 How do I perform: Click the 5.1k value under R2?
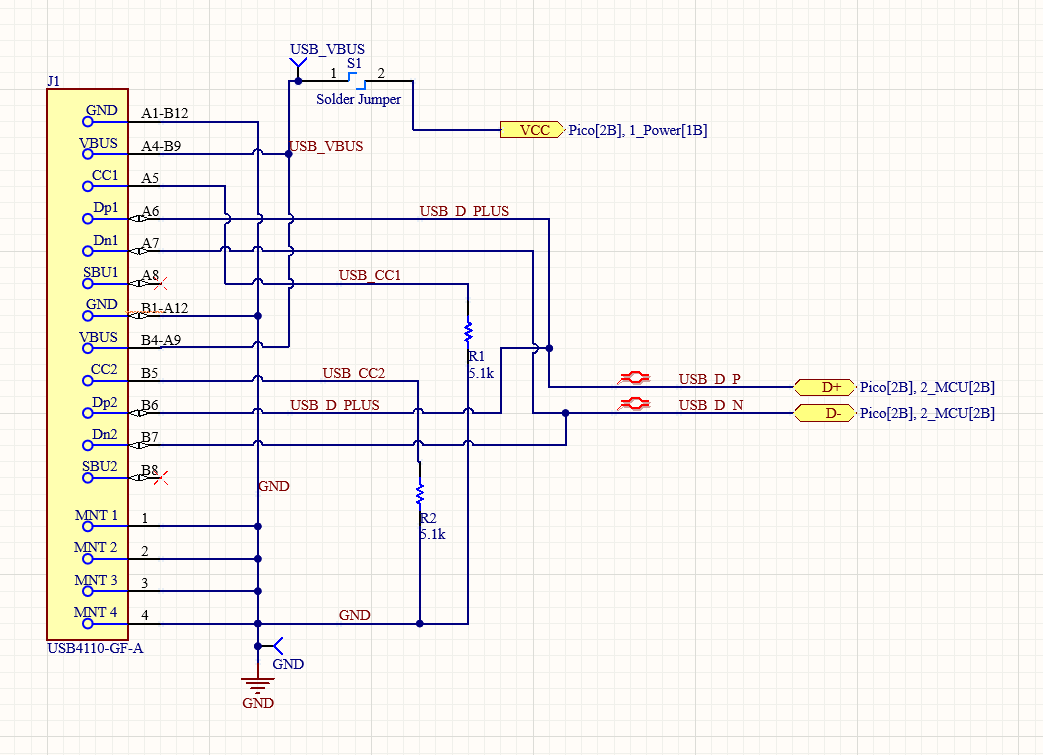[x=432, y=534]
